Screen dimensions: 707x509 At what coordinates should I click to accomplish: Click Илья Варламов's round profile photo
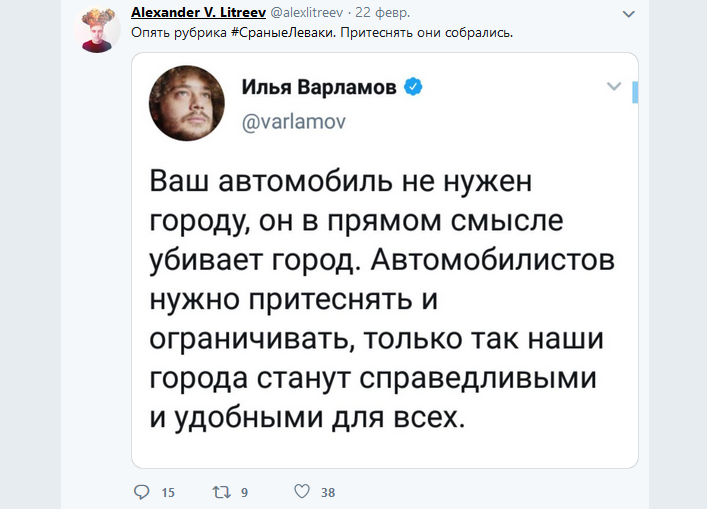coord(187,105)
